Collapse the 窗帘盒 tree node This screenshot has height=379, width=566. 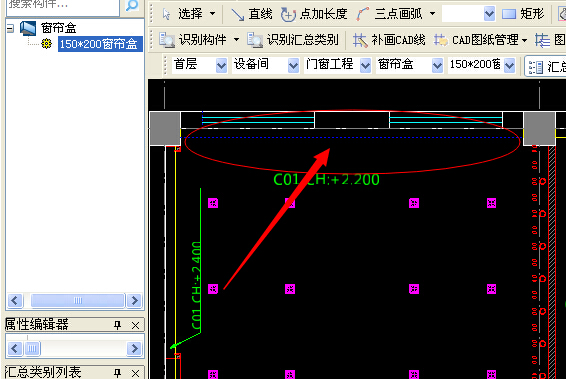click(x=10, y=28)
